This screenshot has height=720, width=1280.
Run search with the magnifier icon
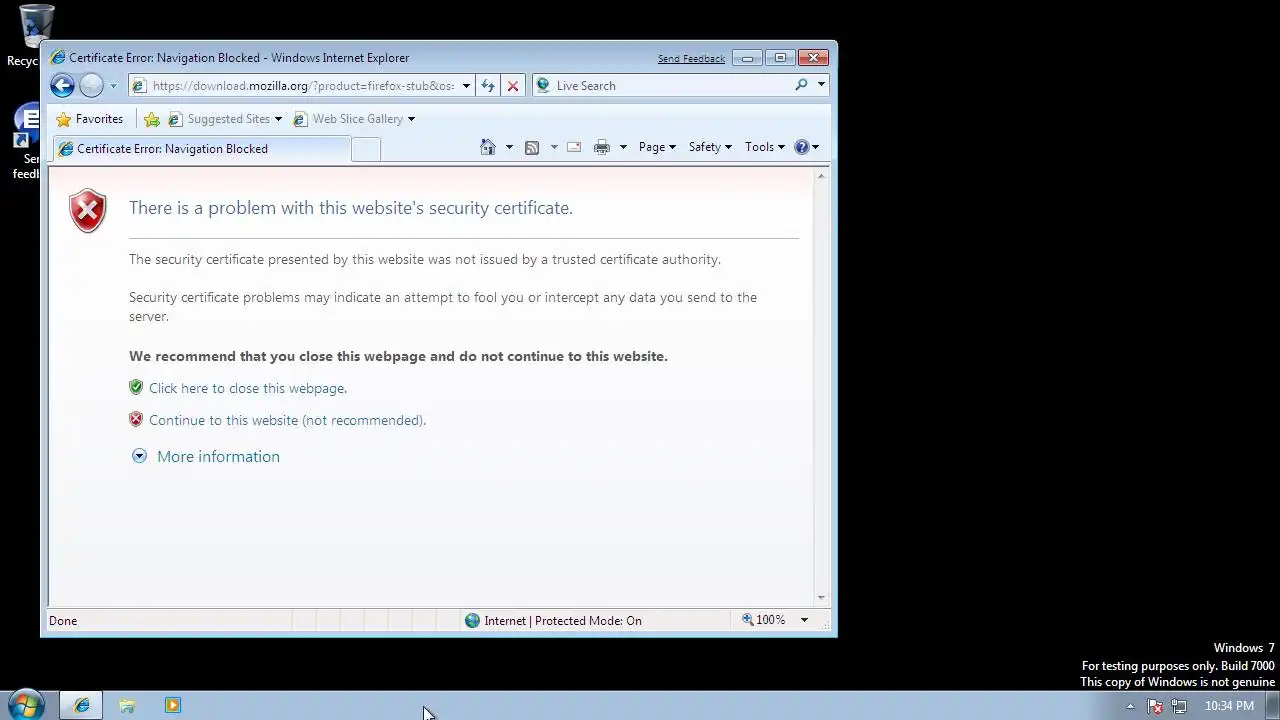[x=801, y=85]
